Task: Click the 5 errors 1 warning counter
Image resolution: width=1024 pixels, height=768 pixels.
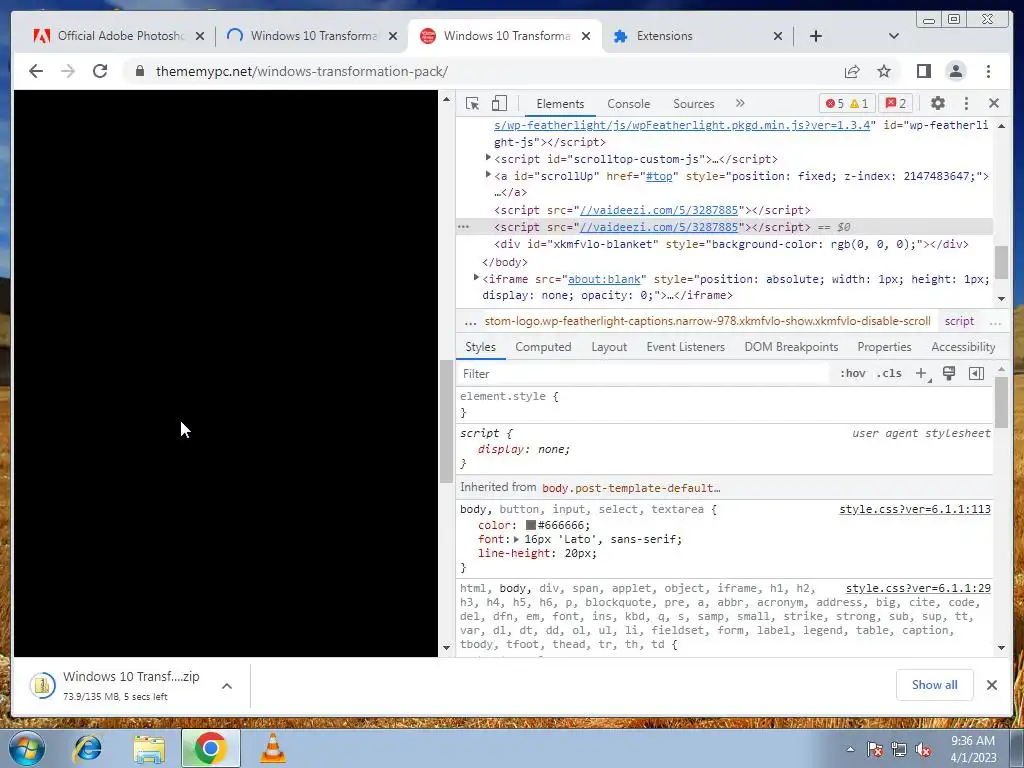Action: 846,103
